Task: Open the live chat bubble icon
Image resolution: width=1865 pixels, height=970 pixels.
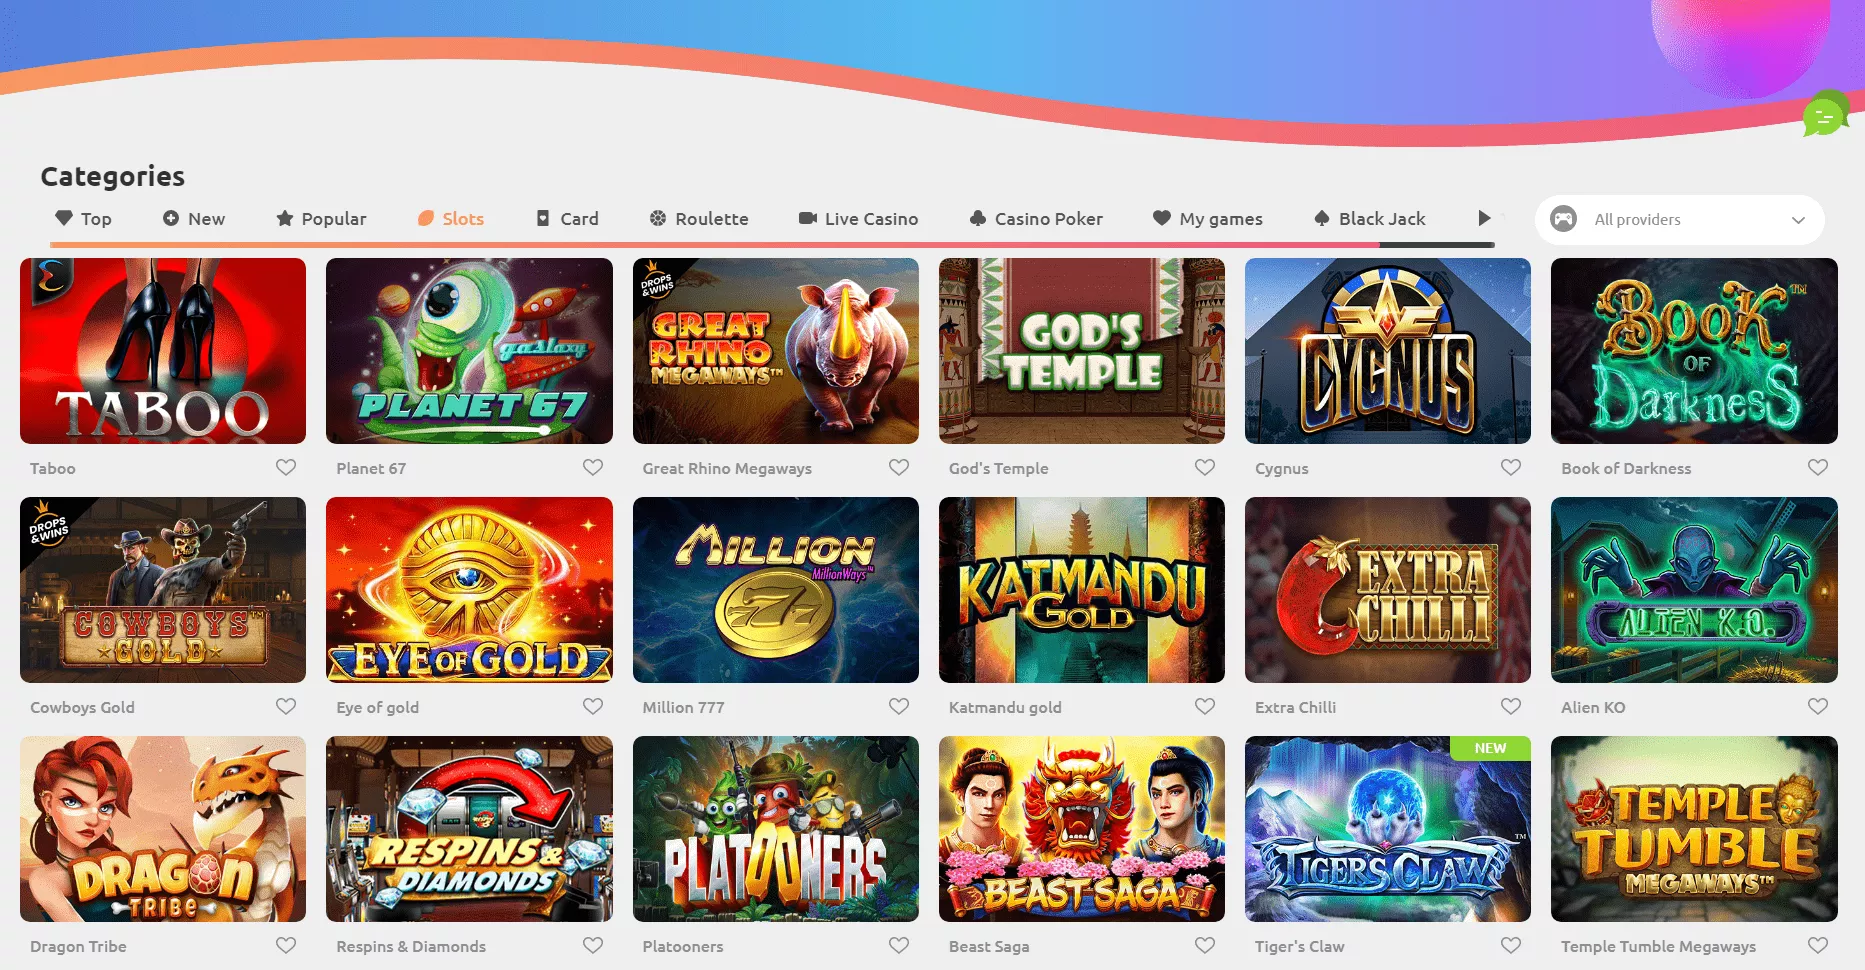Action: click(1825, 116)
